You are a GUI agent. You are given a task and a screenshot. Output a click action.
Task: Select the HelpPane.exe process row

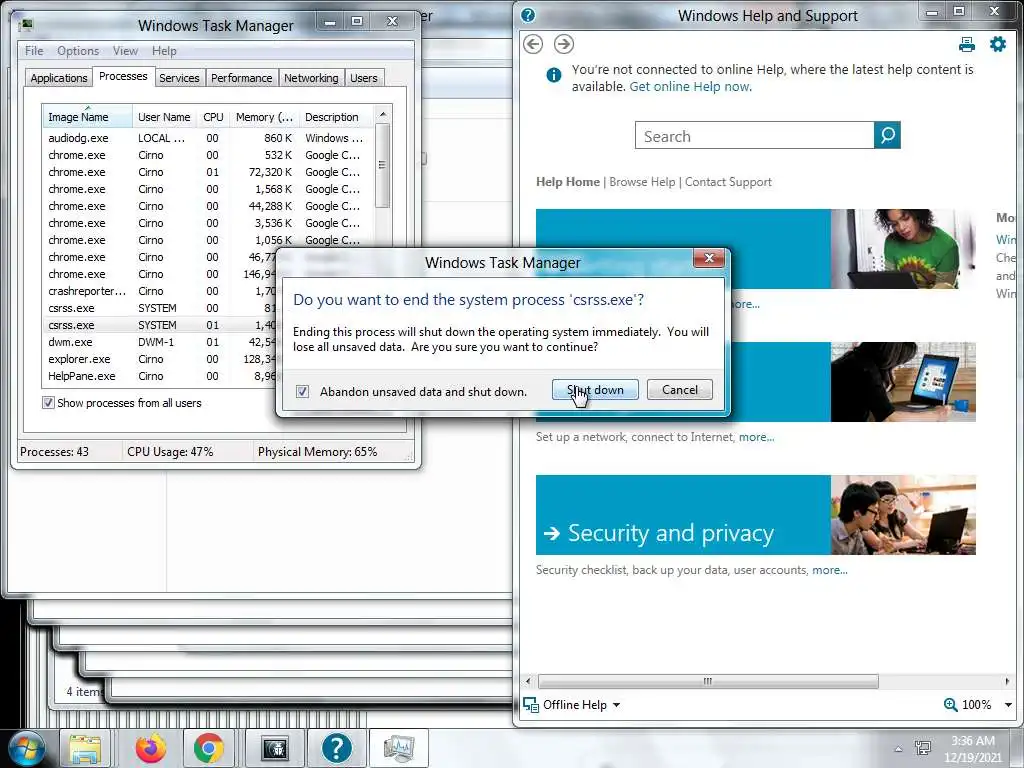click(159, 376)
